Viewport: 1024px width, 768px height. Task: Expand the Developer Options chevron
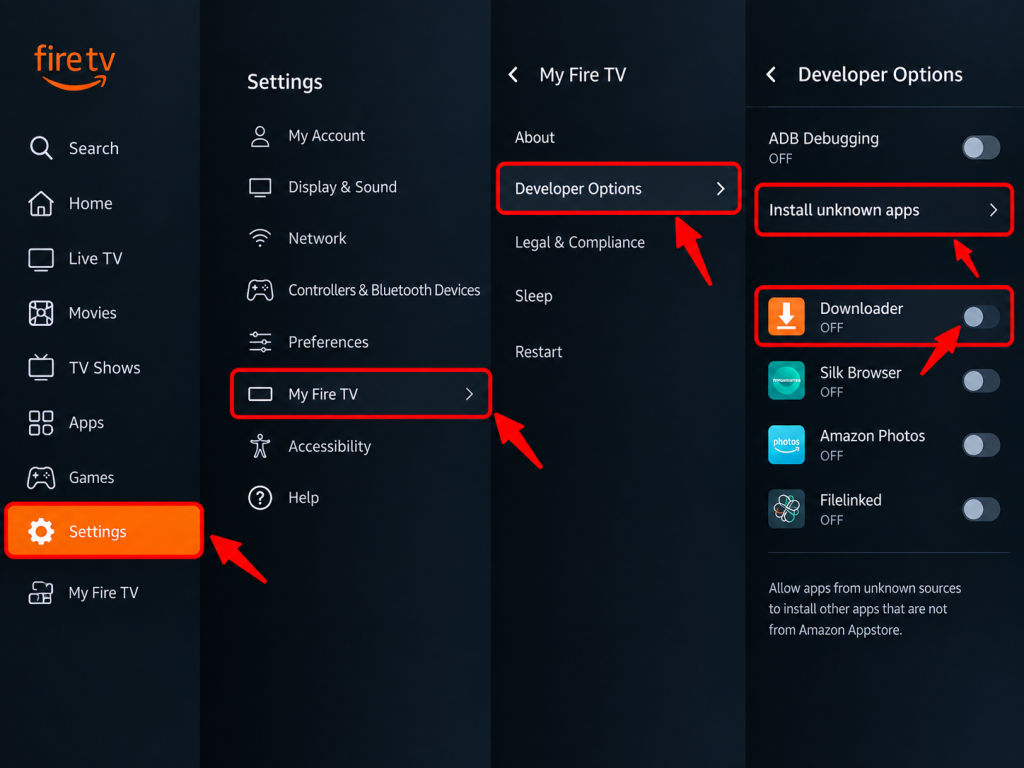click(720, 189)
